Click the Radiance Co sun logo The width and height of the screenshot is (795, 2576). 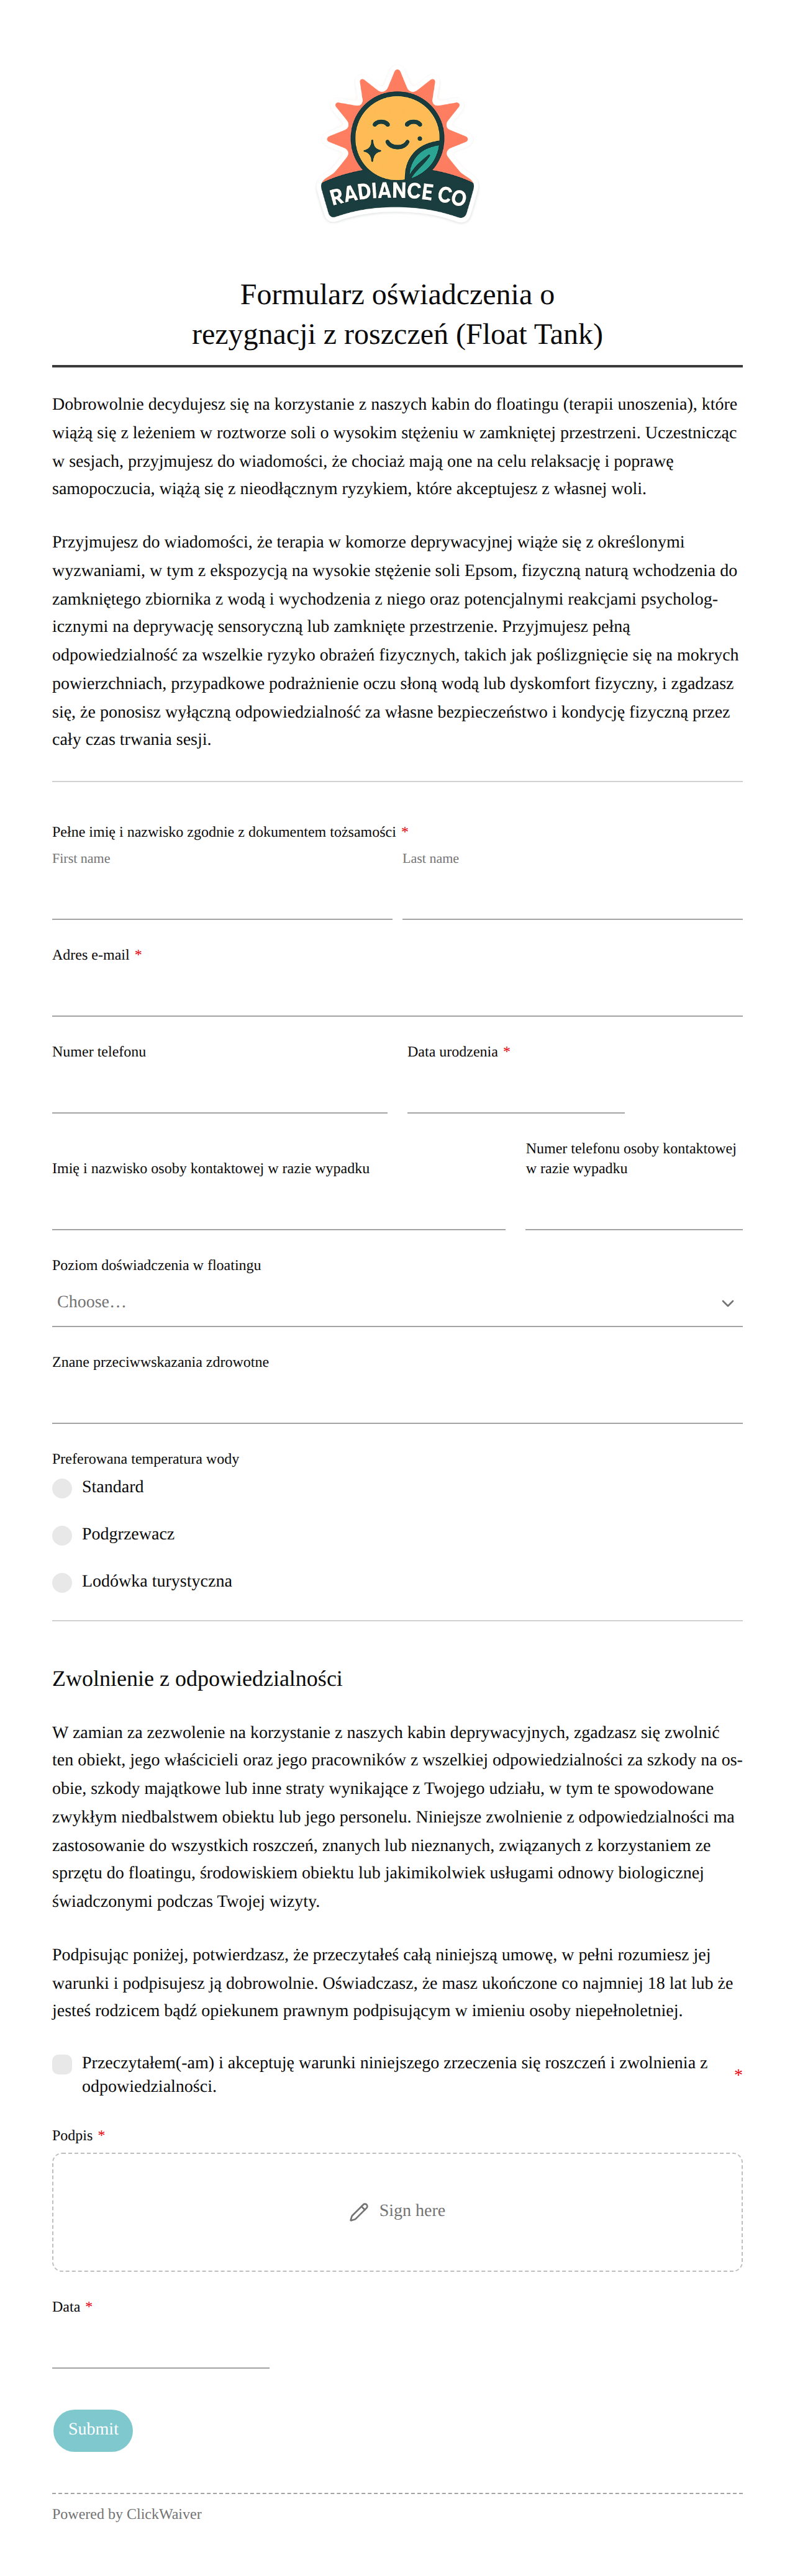click(x=397, y=145)
